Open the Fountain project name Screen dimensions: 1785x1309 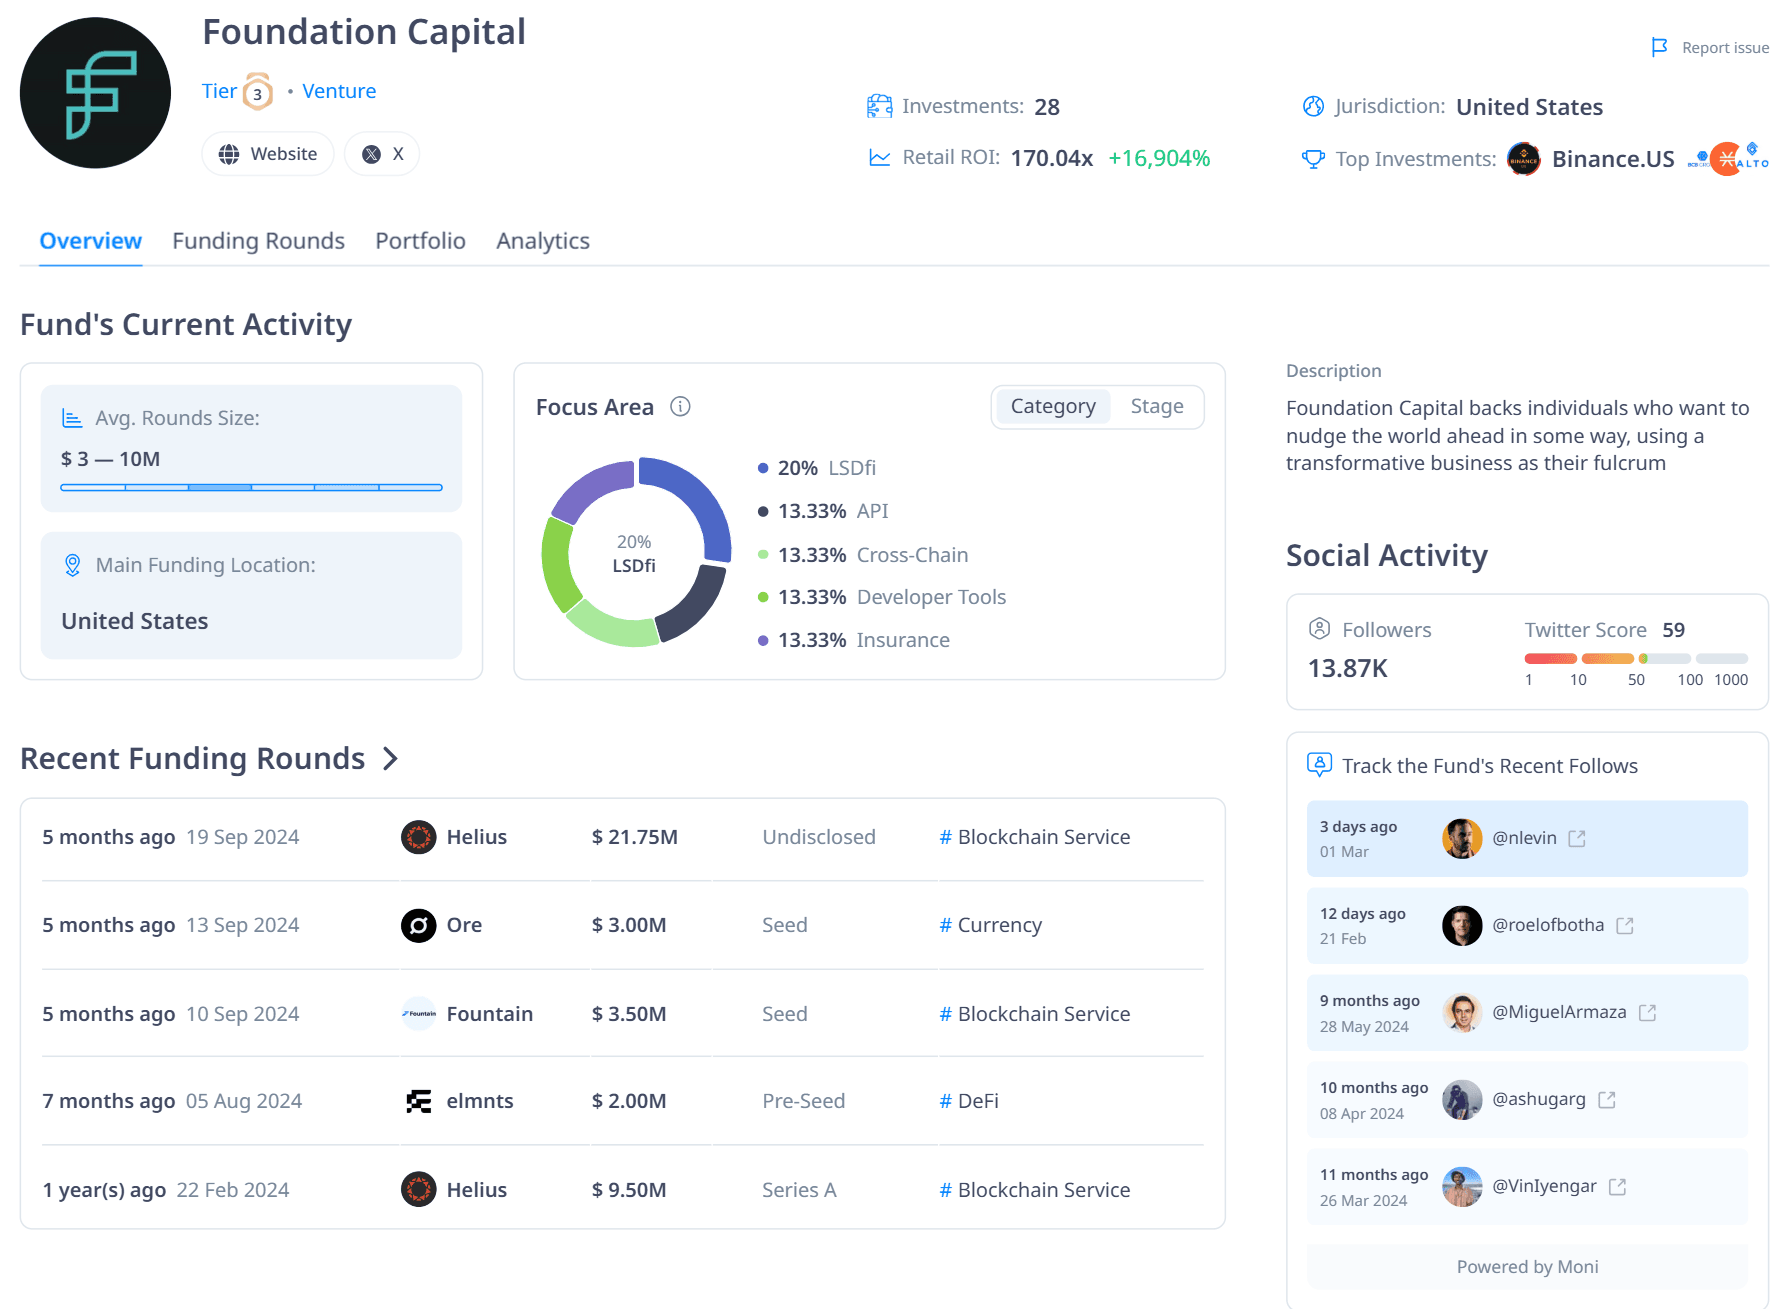(x=490, y=1014)
